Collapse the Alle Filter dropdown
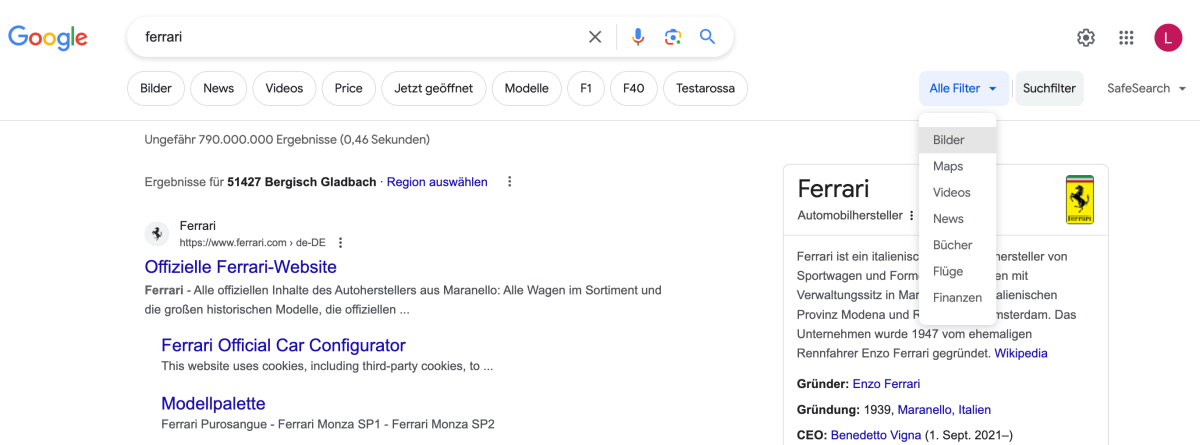This screenshot has height=445, width=1200. click(964, 88)
